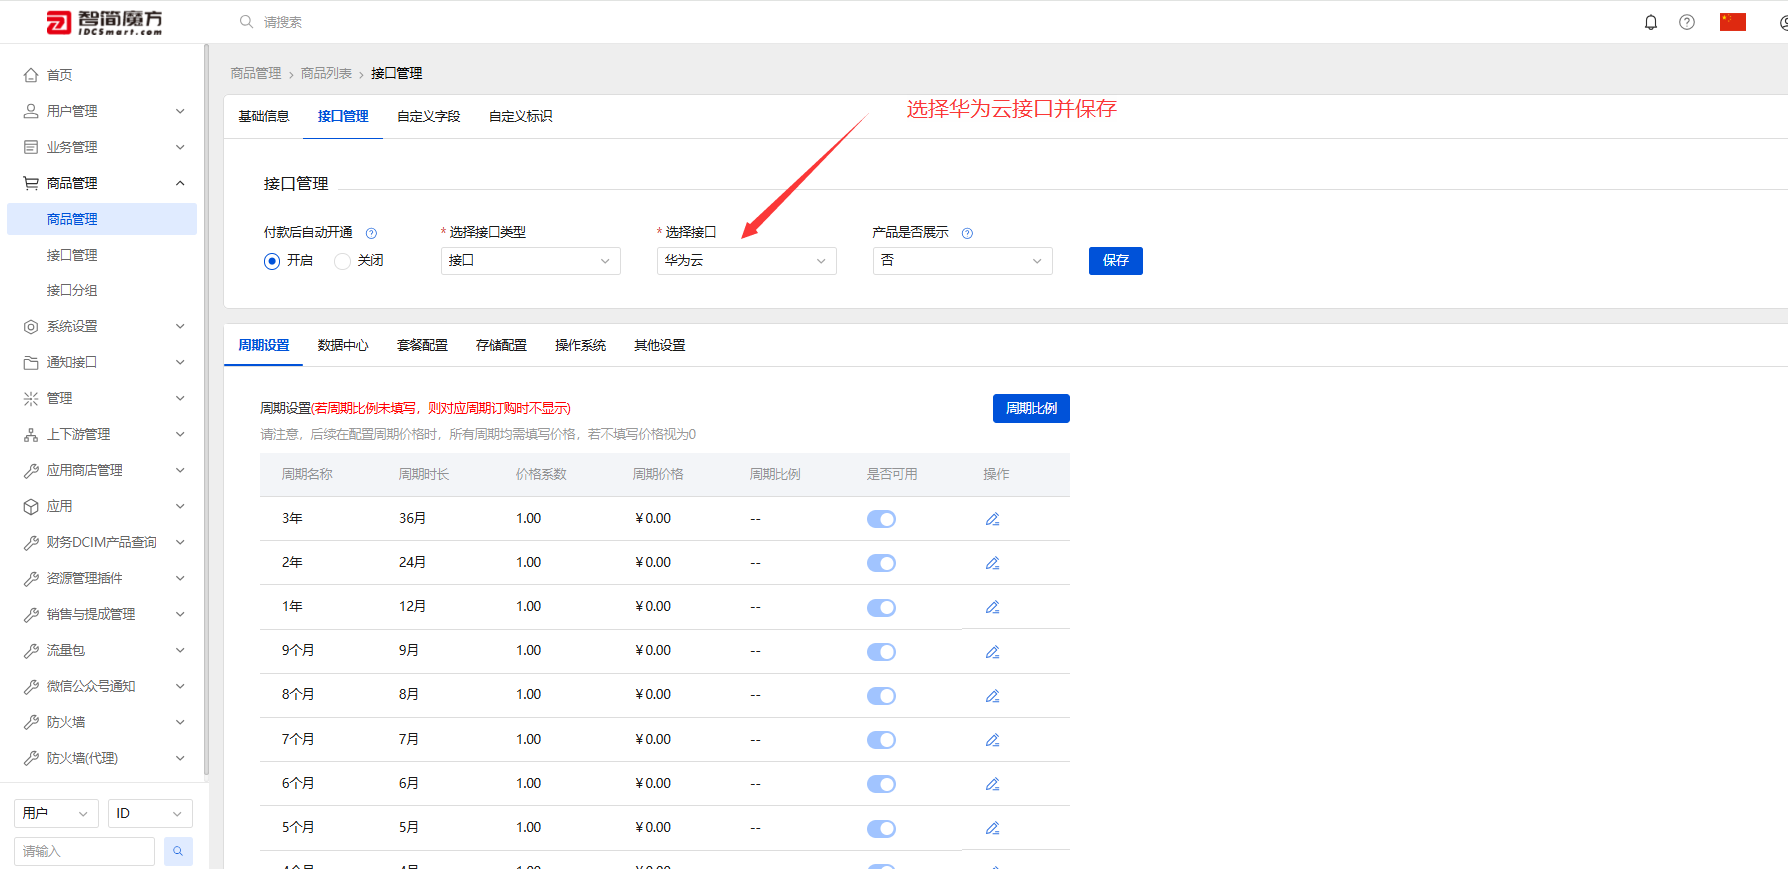
Task: Switch to 基础信息 tab
Action: pos(264,117)
